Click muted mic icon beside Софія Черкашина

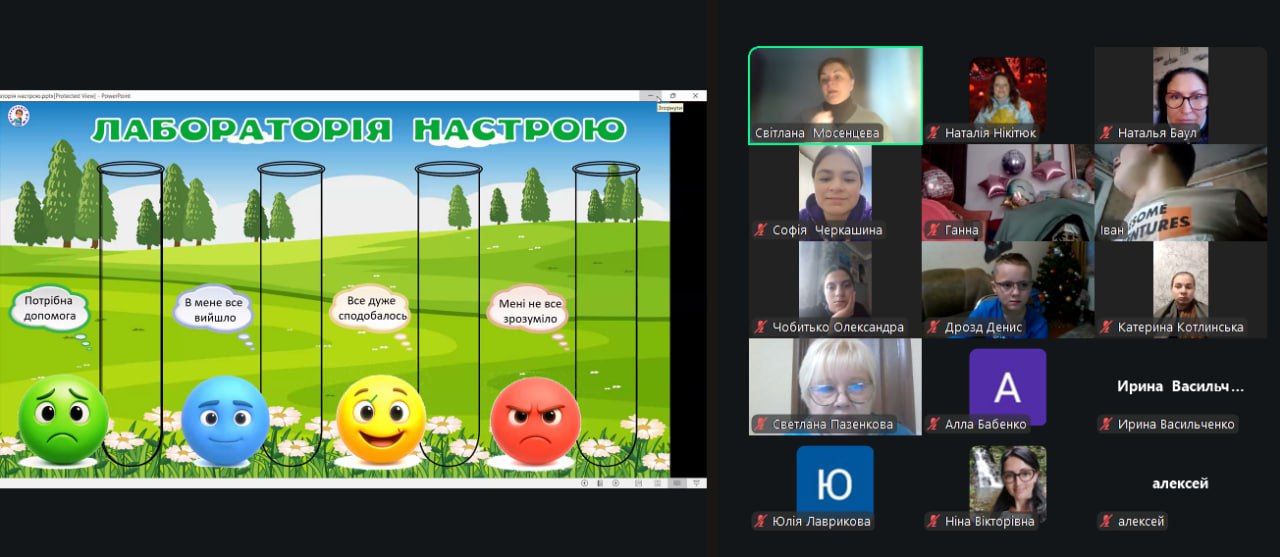tap(761, 230)
